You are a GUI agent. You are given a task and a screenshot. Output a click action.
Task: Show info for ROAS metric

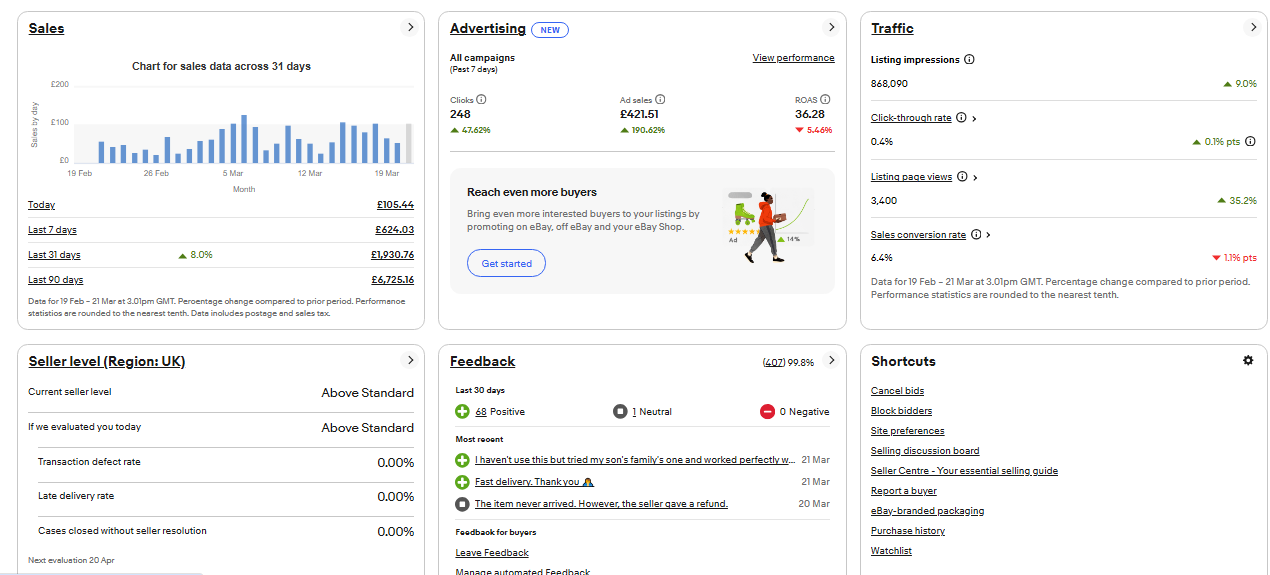(825, 100)
